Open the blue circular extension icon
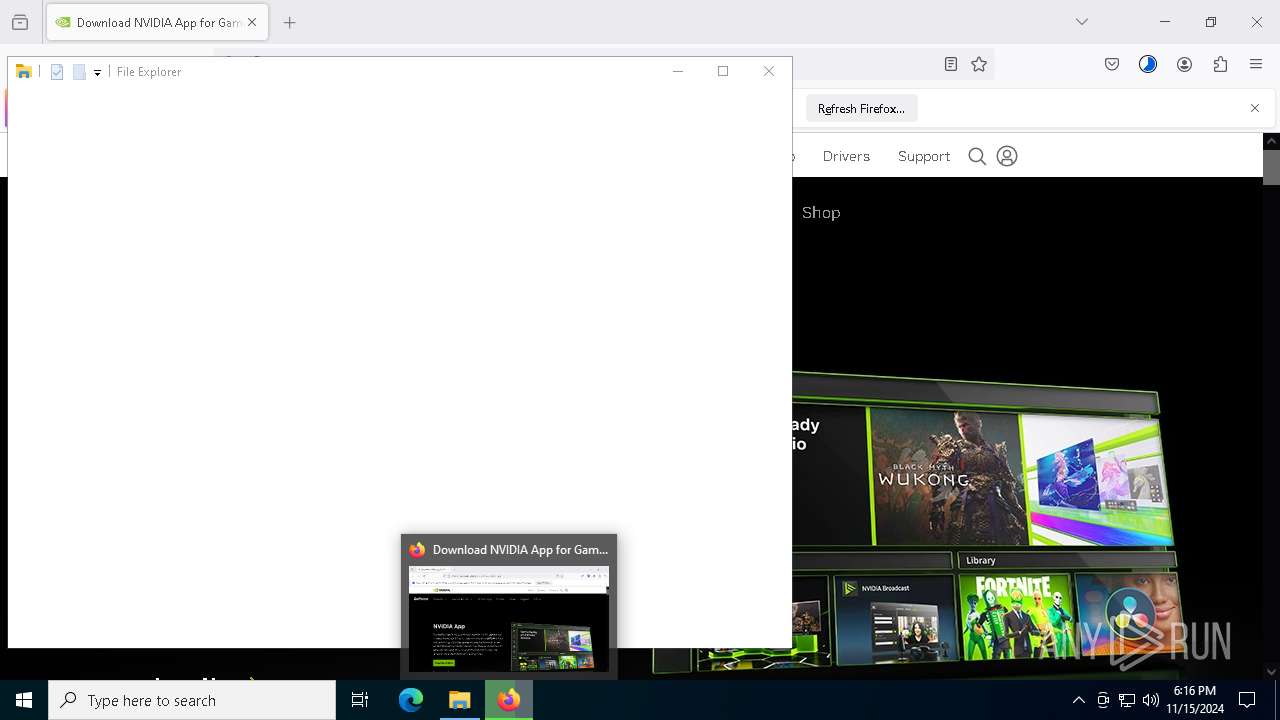 (1148, 64)
